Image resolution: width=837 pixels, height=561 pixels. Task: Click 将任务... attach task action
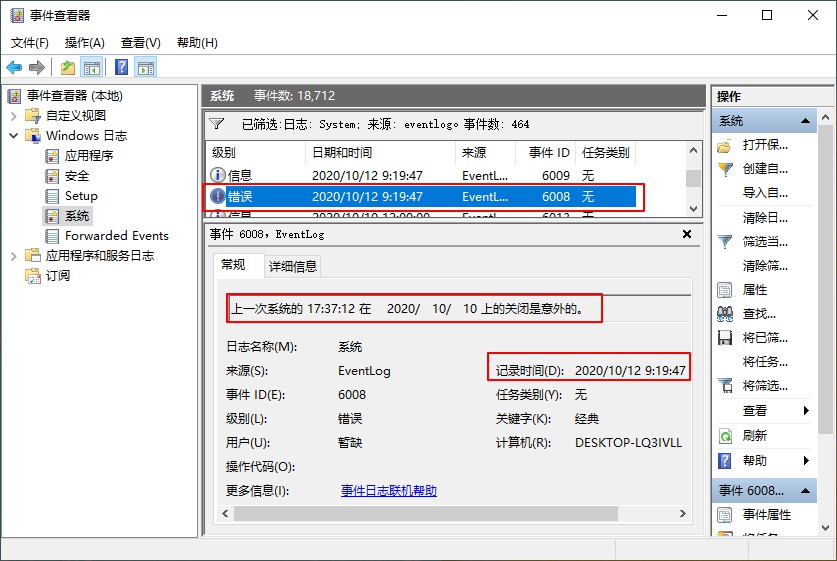coord(765,362)
